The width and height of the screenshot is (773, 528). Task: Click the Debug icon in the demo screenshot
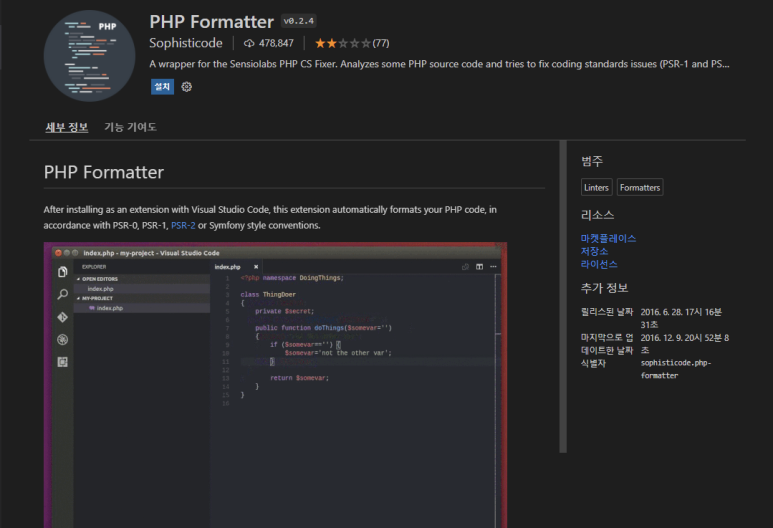[63, 340]
